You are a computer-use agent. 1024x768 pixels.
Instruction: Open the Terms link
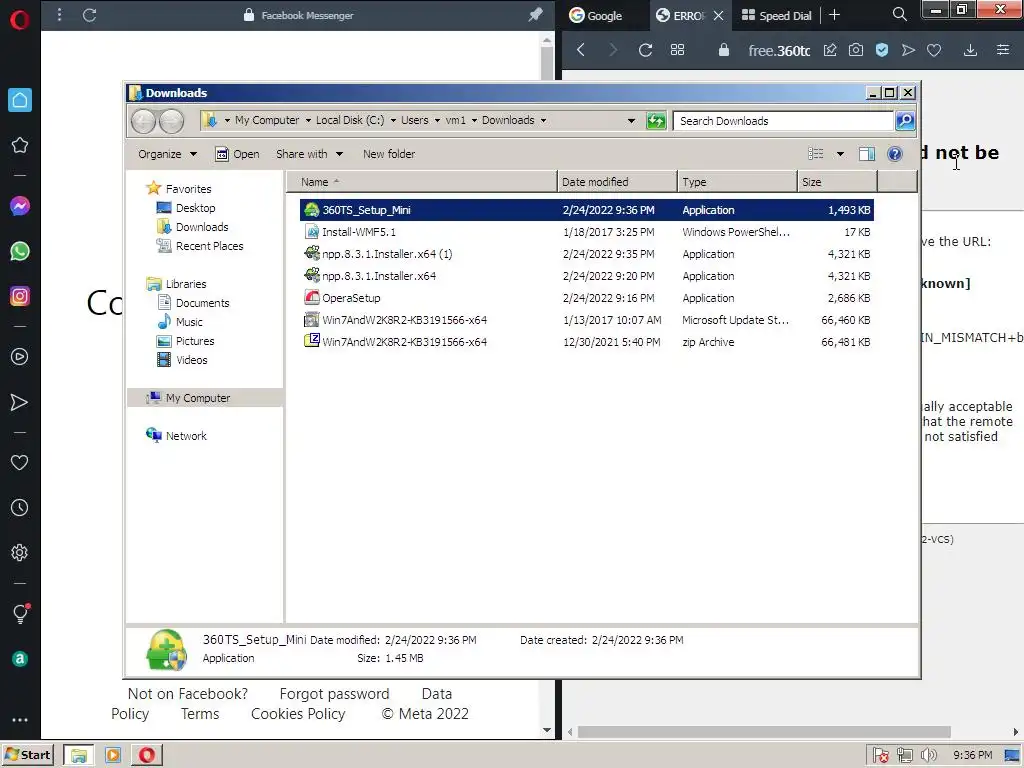[200, 714]
